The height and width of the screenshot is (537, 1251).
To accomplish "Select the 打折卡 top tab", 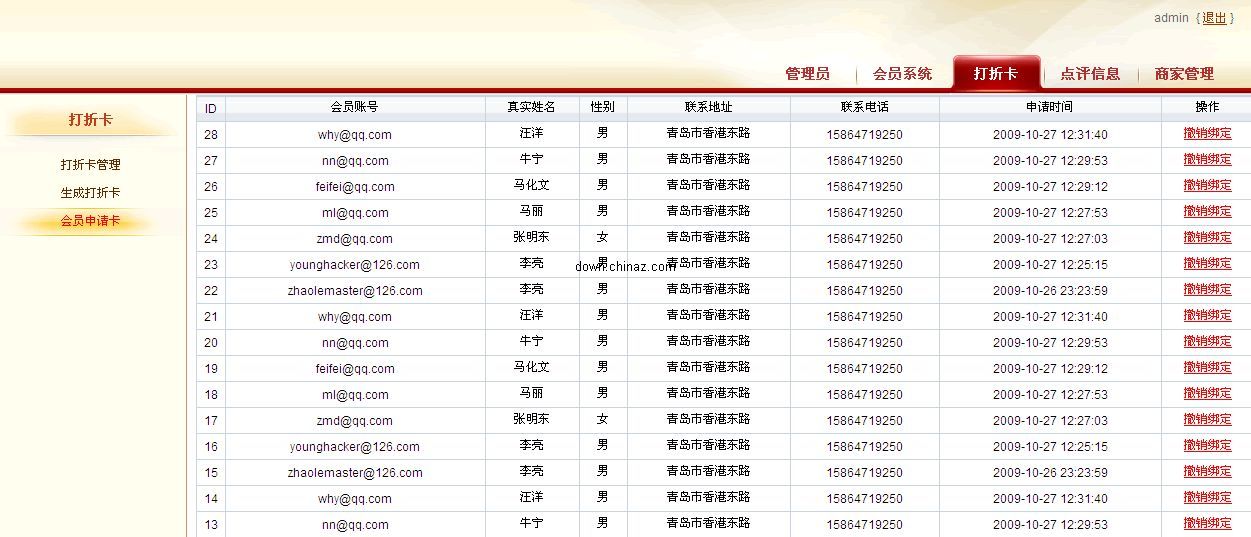I will coord(996,73).
